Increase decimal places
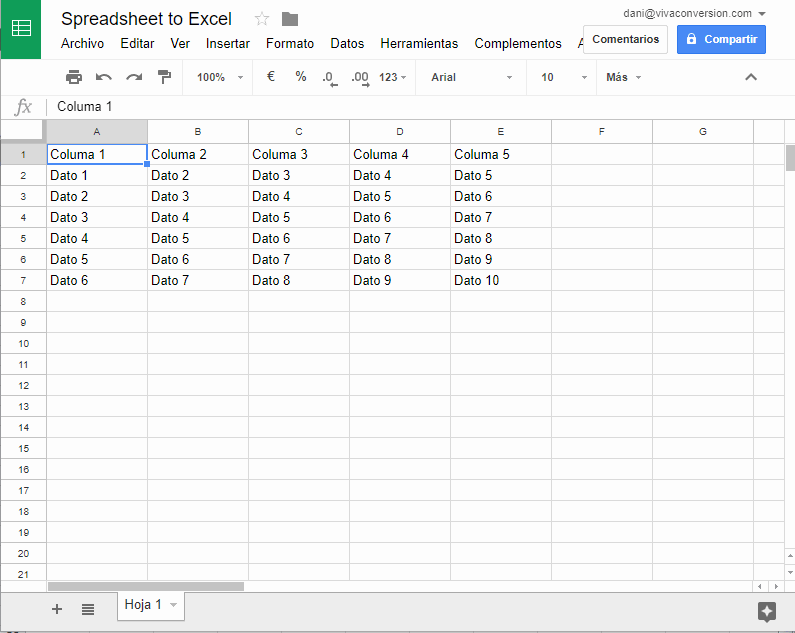The width and height of the screenshot is (795, 633). (360, 78)
